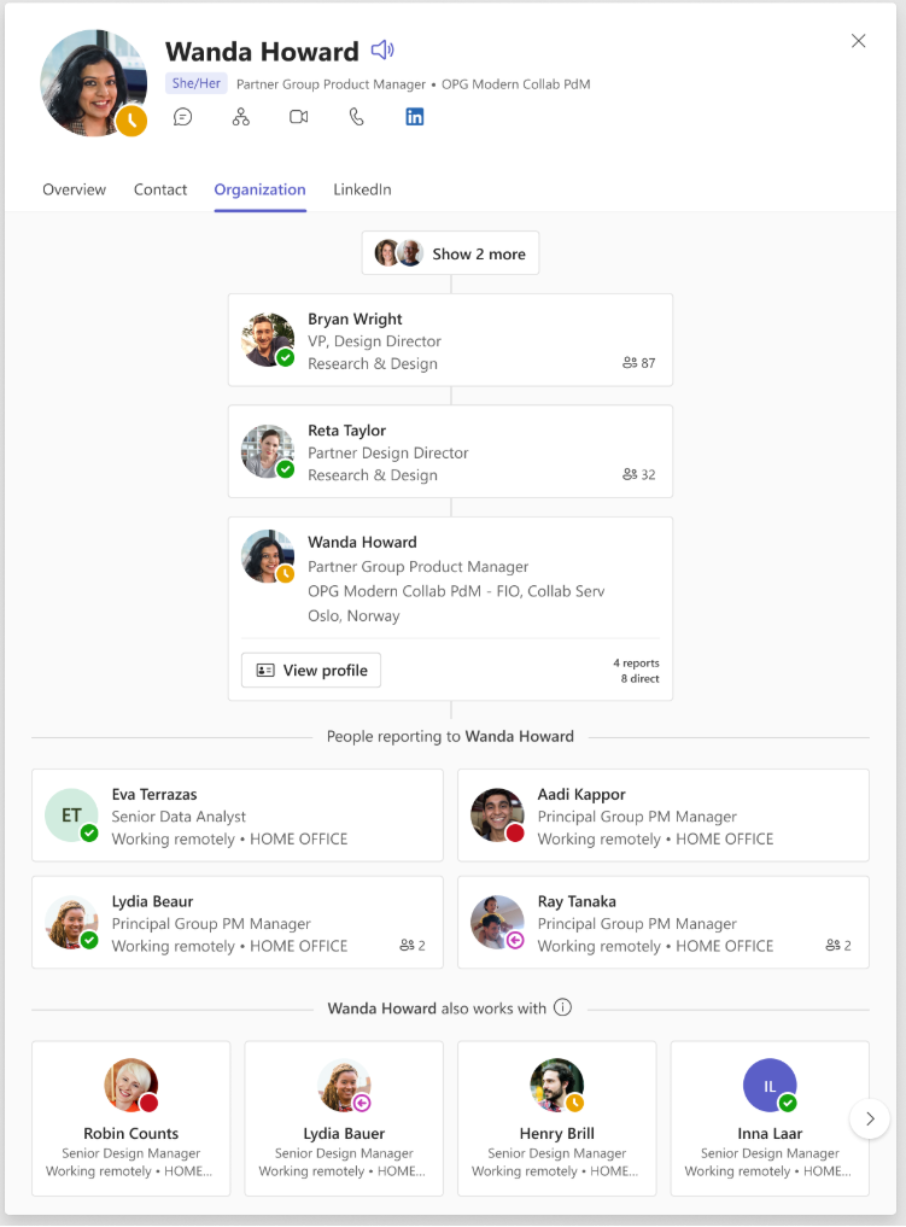Open the LinkedIn tab
The height and width of the screenshot is (1227, 906).
point(362,189)
